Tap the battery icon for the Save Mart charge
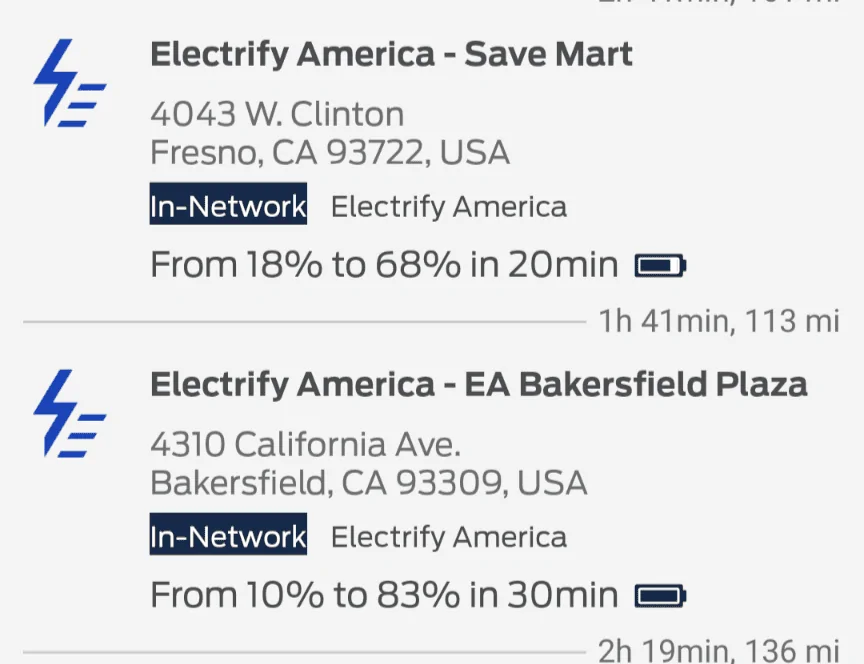Viewport: 864px width, 664px height. 661,266
